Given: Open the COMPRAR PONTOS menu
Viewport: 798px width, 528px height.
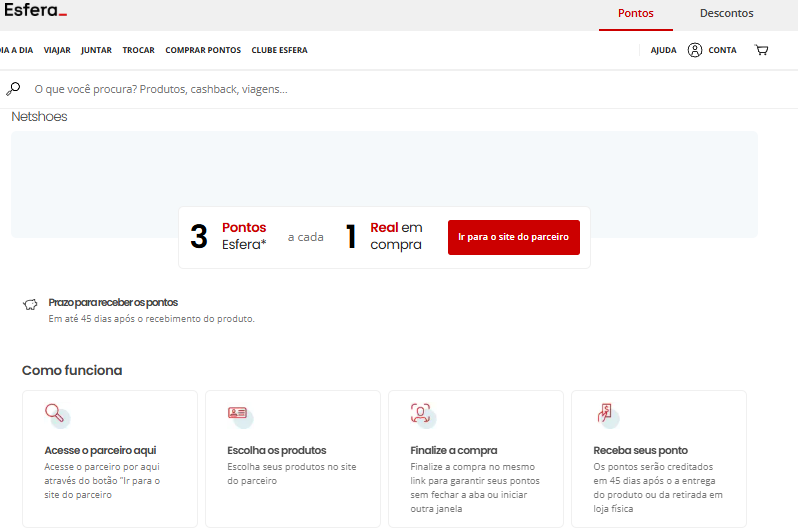Looking at the screenshot, I should click(x=203, y=50).
